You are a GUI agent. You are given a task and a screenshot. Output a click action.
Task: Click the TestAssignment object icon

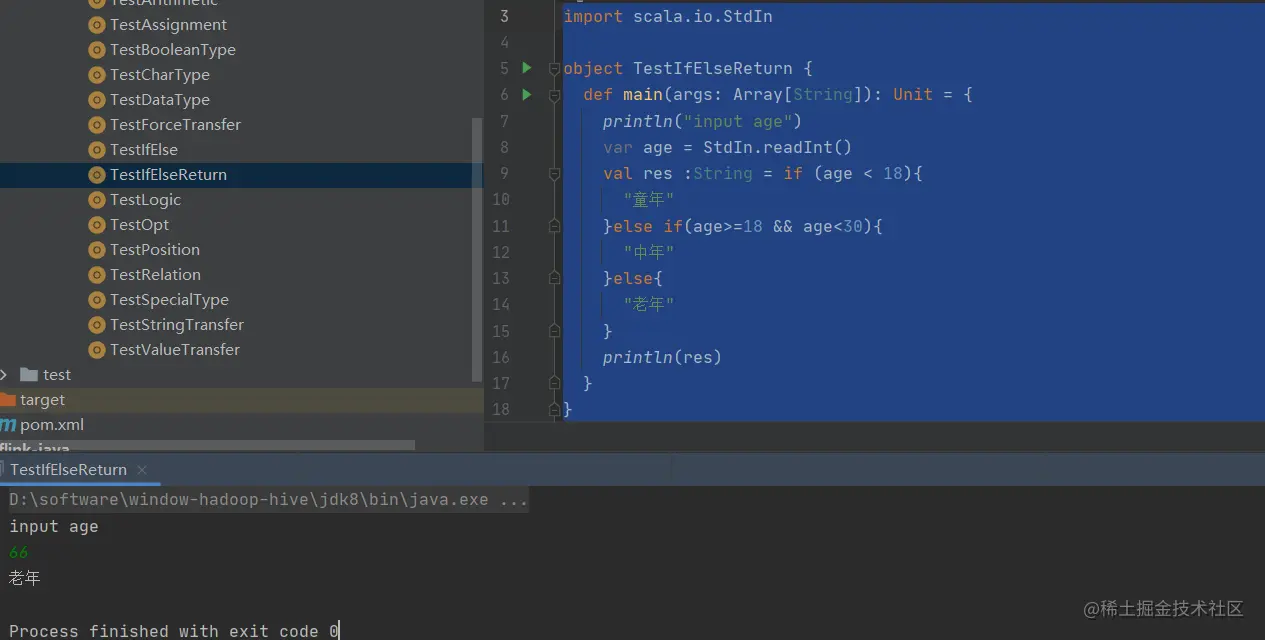(x=97, y=25)
